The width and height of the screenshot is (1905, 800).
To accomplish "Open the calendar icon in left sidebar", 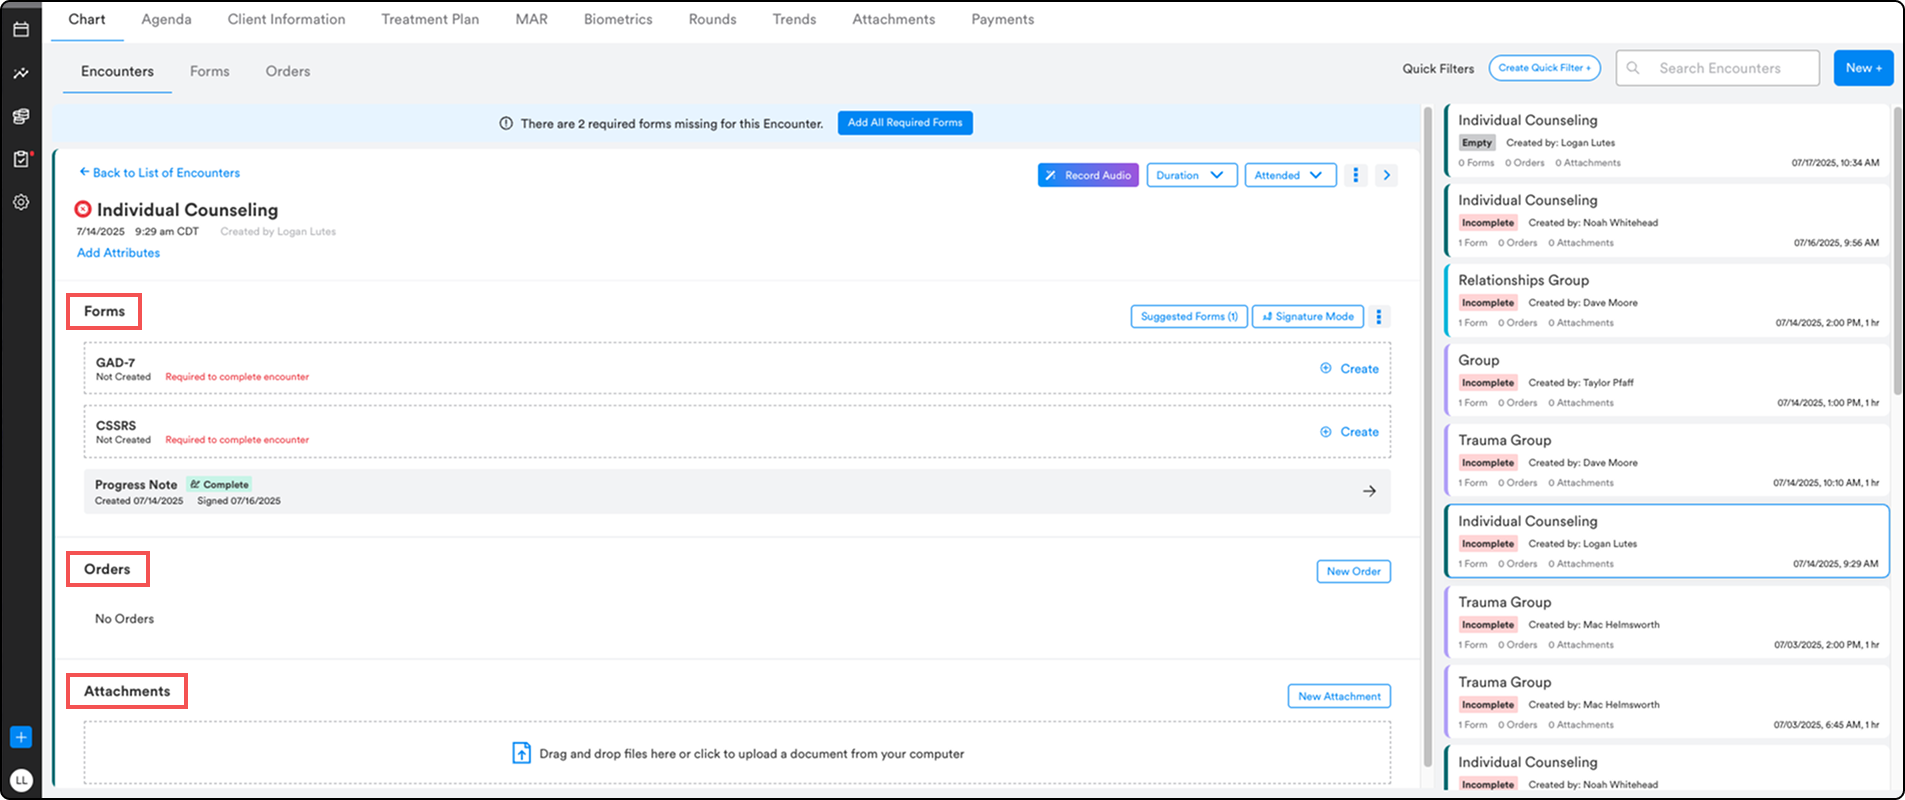I will click(x=21, y=30).
